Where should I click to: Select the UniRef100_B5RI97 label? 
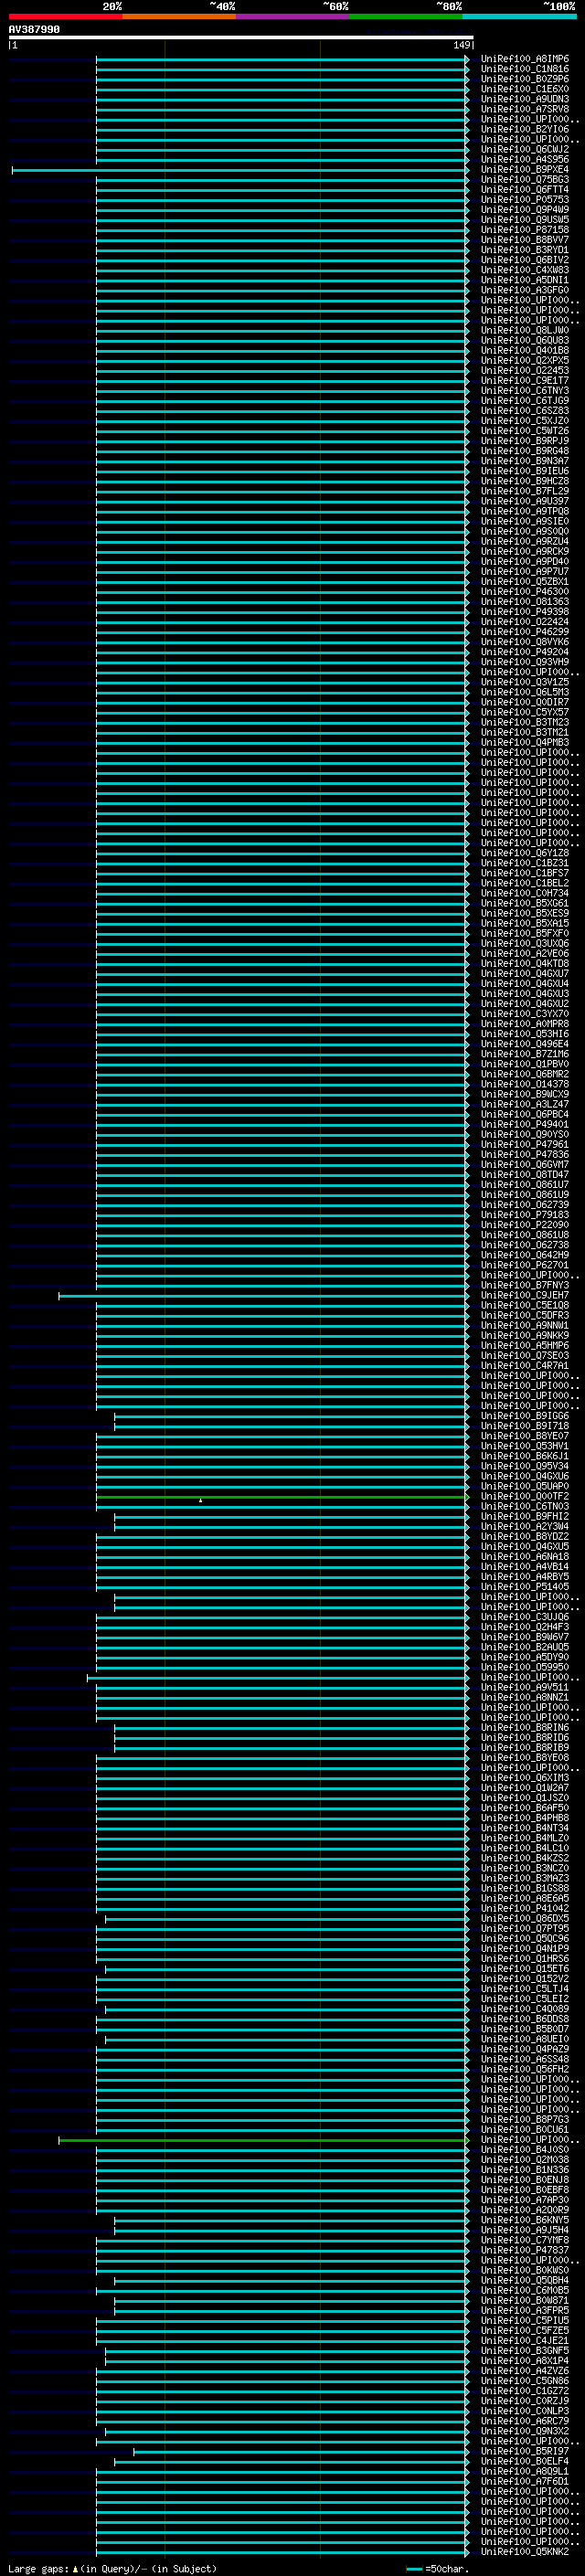(525, 2452)
